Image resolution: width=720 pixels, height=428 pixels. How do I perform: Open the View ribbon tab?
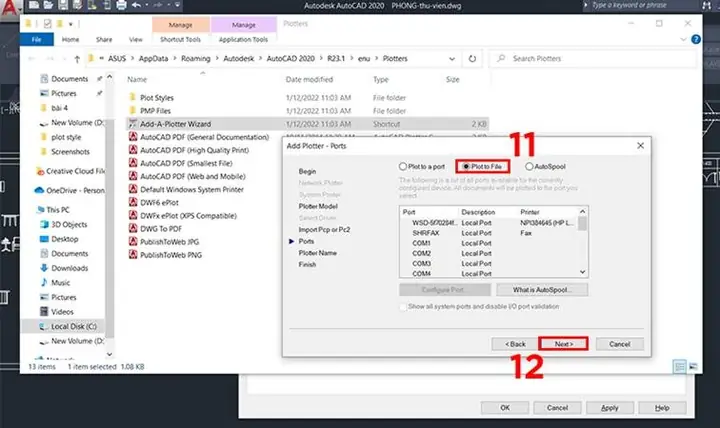[135, 39]
